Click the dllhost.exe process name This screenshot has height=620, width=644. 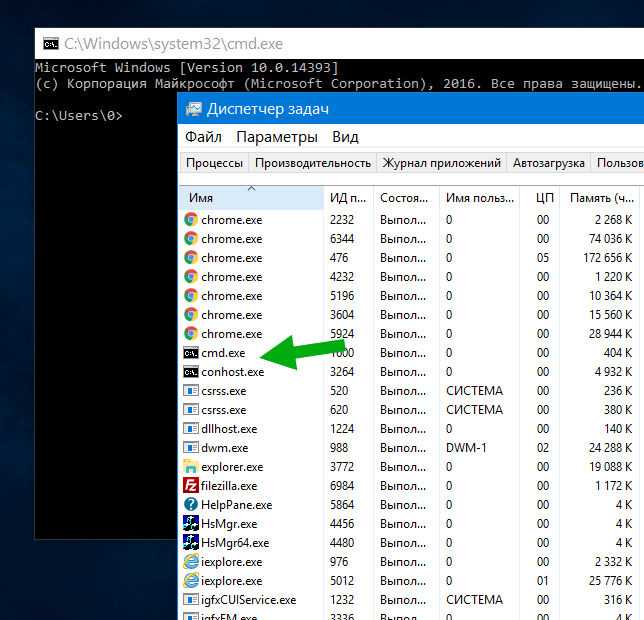pos(229,429)
